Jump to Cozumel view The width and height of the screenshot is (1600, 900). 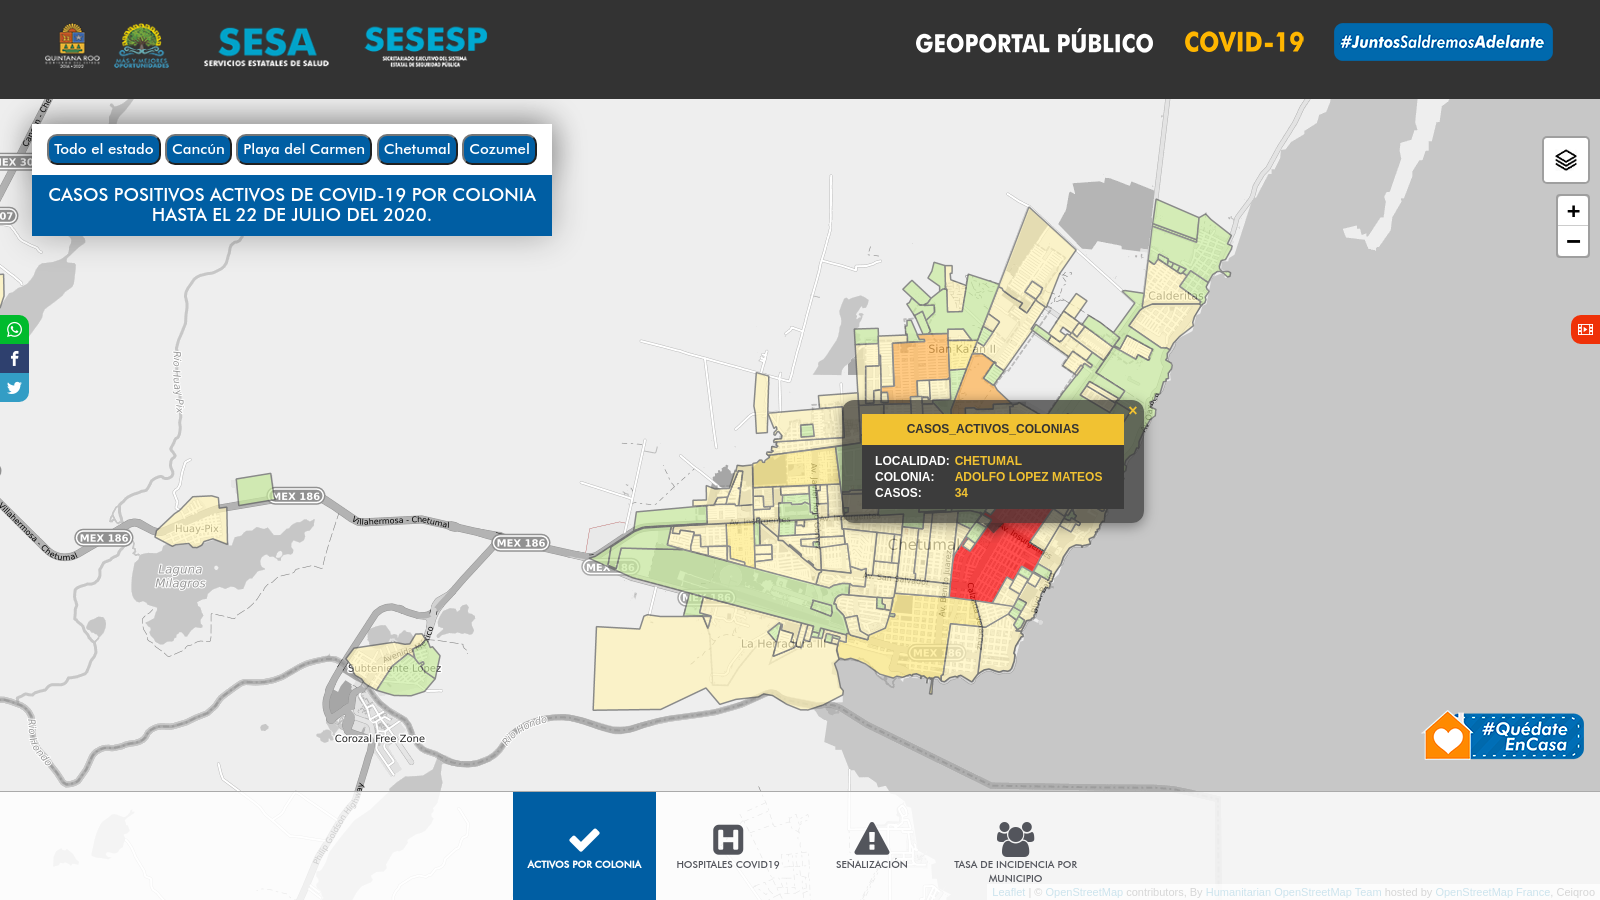pyautogui.click(x=499, y=149)
